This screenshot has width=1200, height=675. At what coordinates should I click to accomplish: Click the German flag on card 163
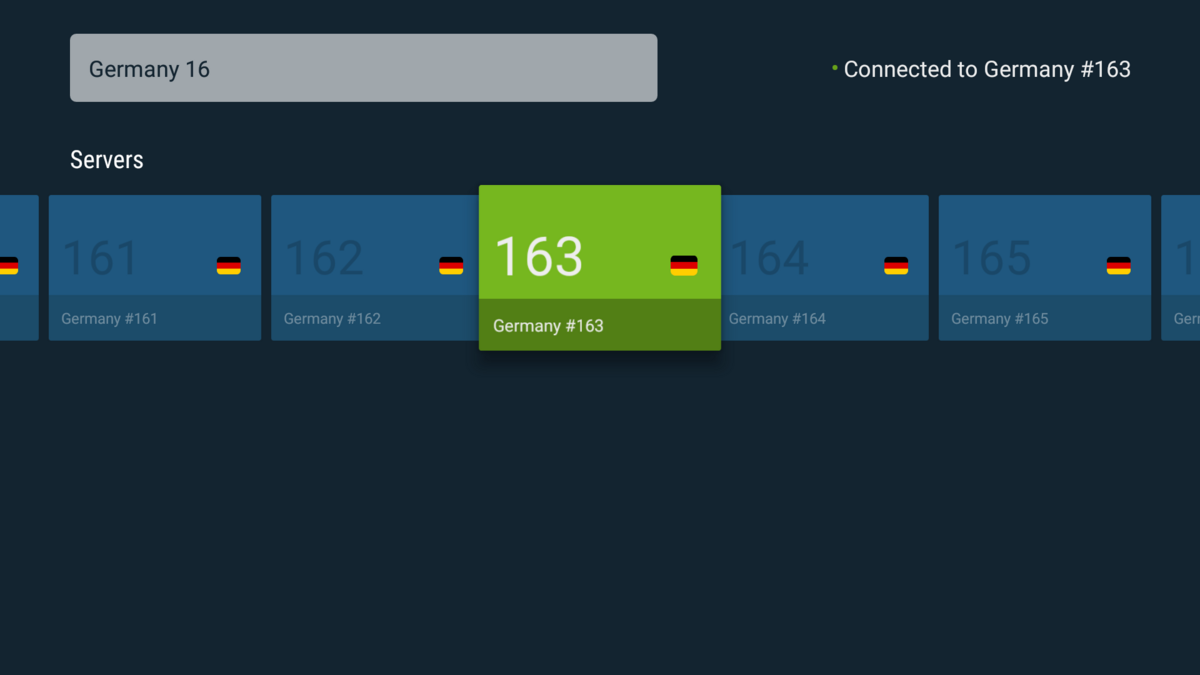pos(684,265)
